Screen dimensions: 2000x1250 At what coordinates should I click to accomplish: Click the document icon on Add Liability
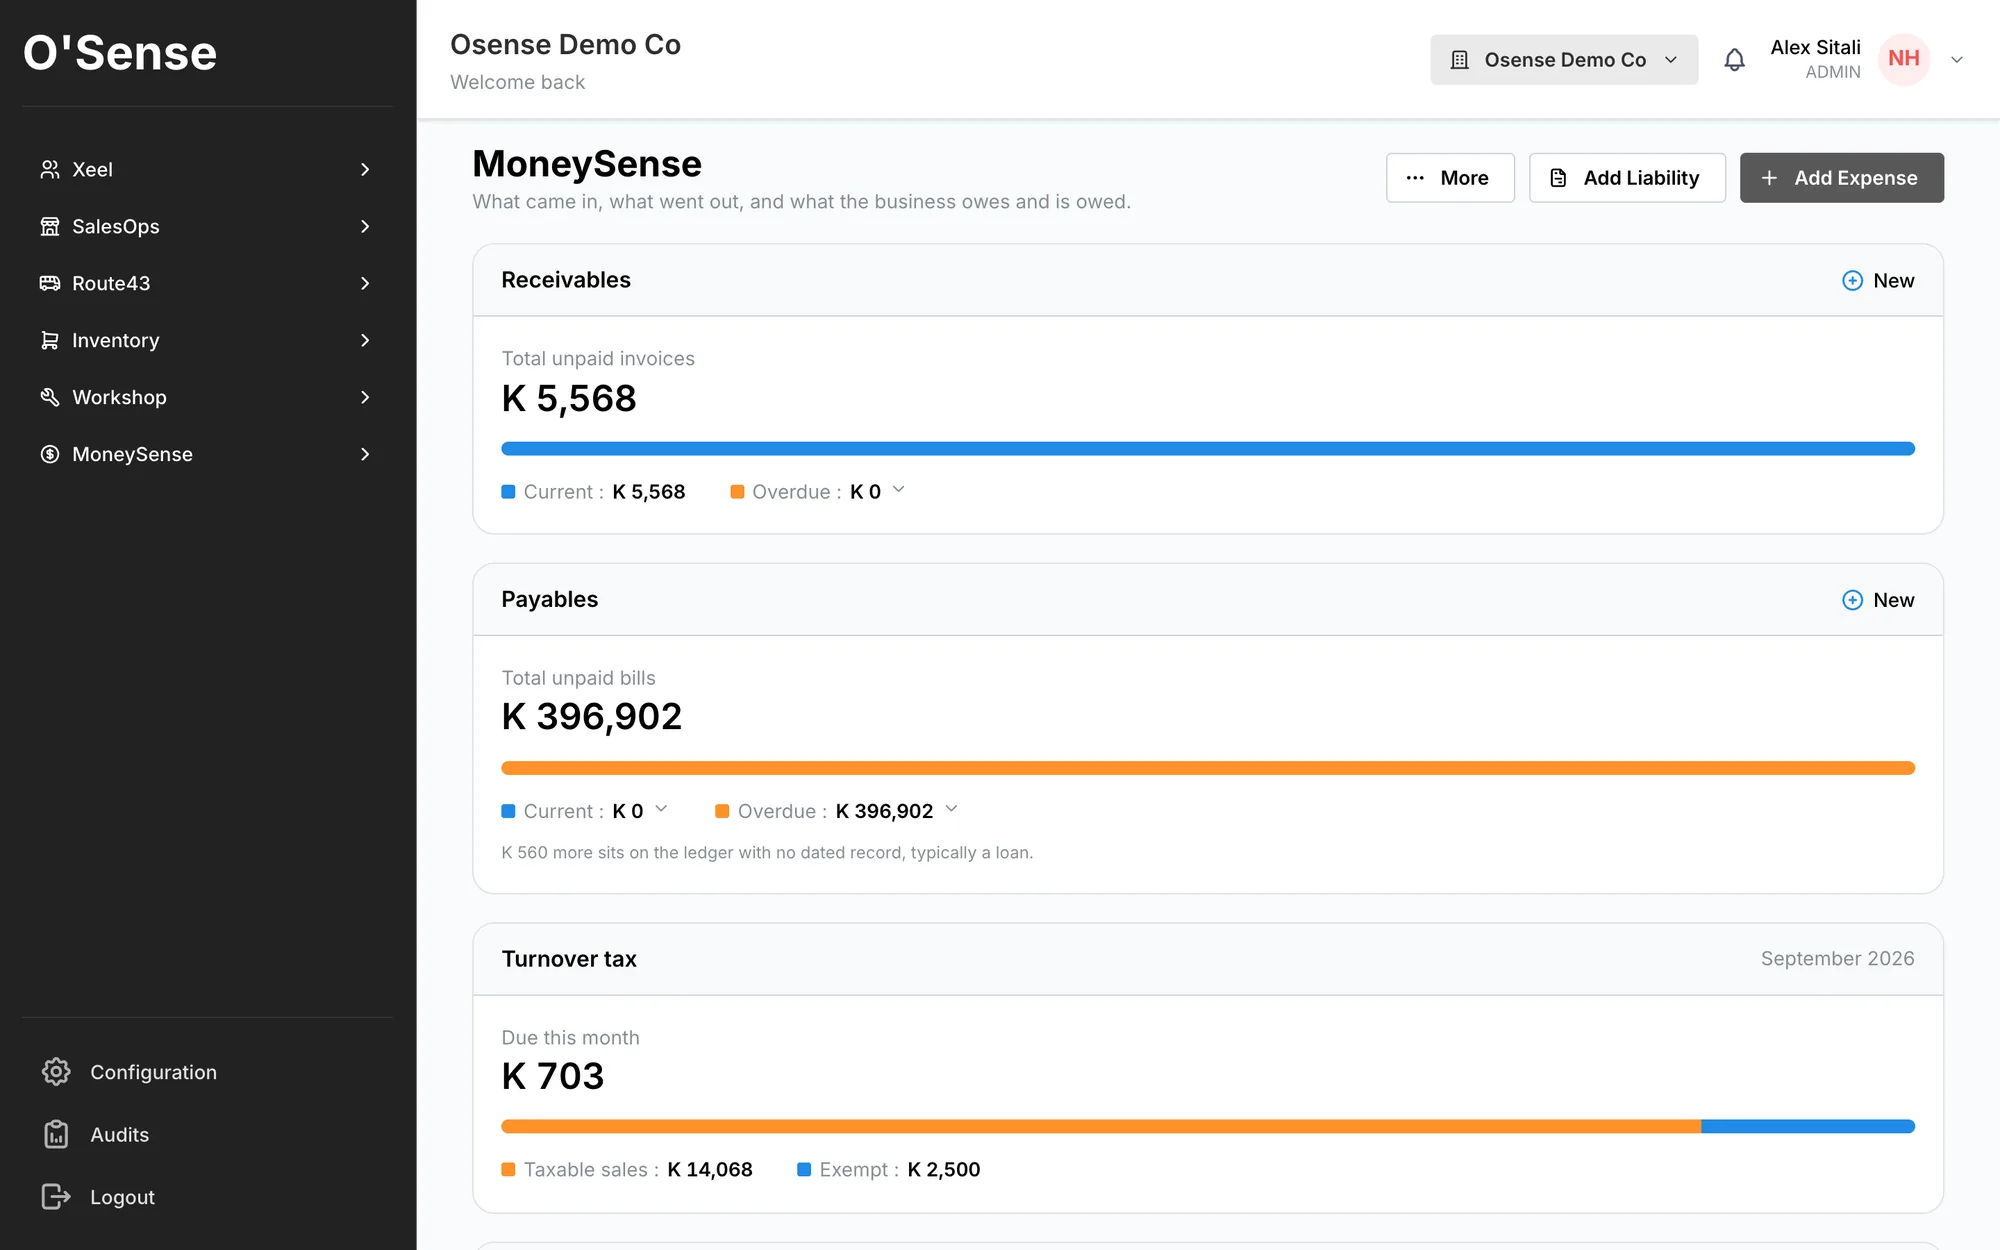coord(1558,178)
